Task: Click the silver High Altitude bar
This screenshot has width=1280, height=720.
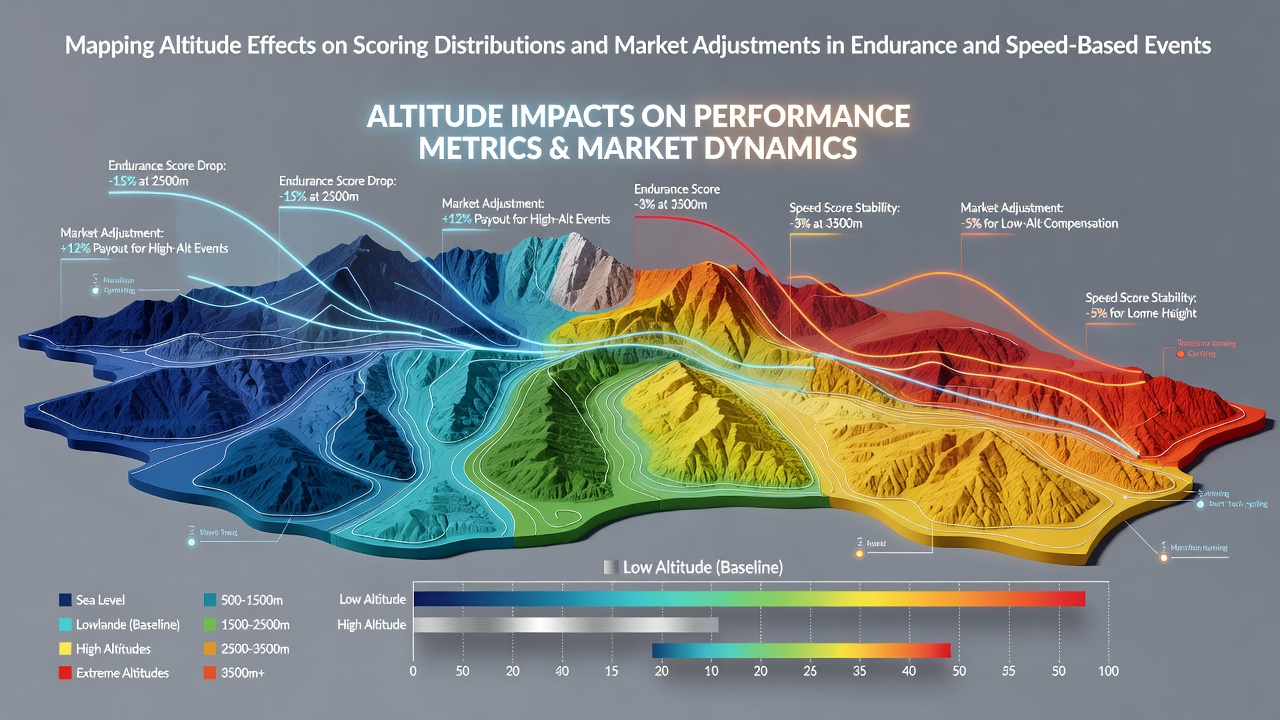Action: [565, 625]
